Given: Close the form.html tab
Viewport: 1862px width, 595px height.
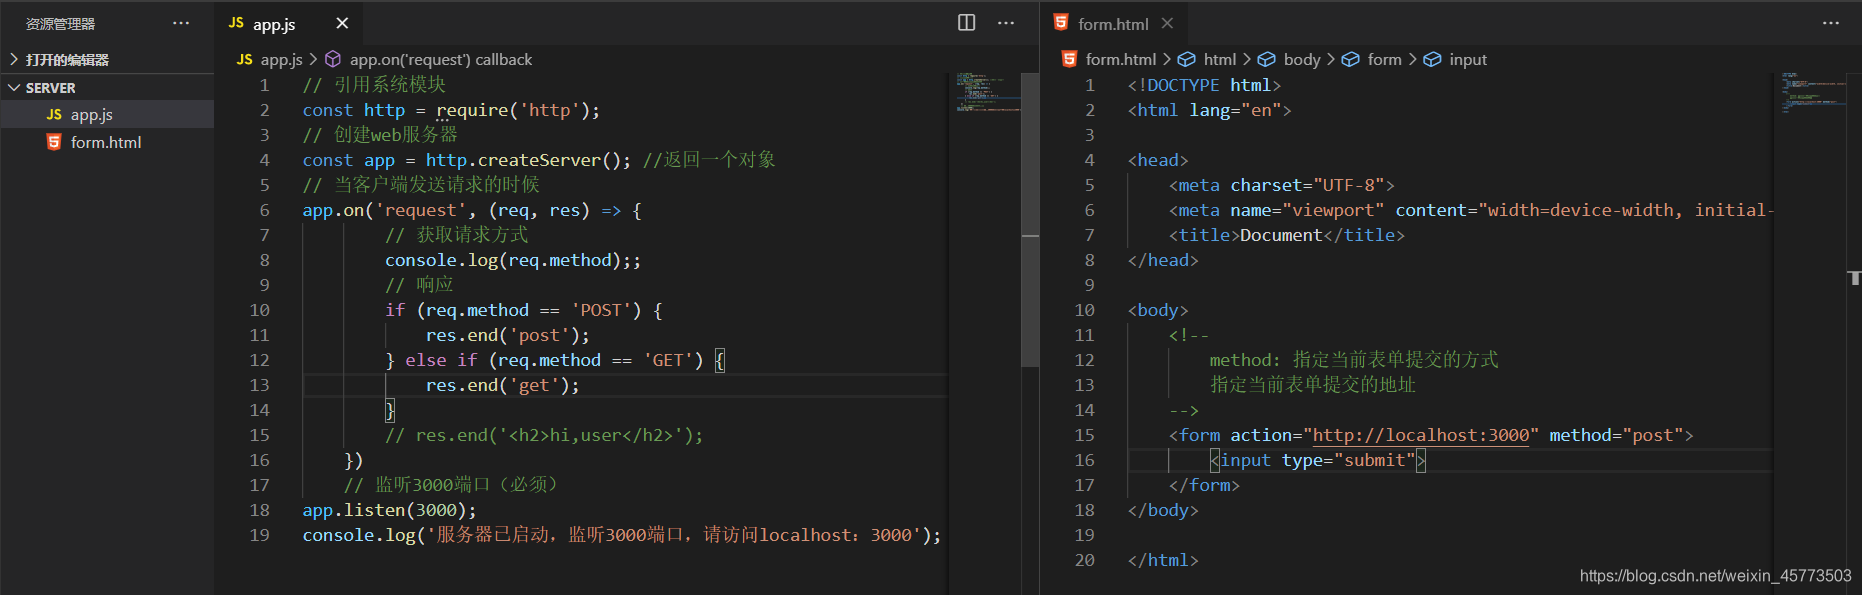Looking at the screenshot, I should 1167,23.
